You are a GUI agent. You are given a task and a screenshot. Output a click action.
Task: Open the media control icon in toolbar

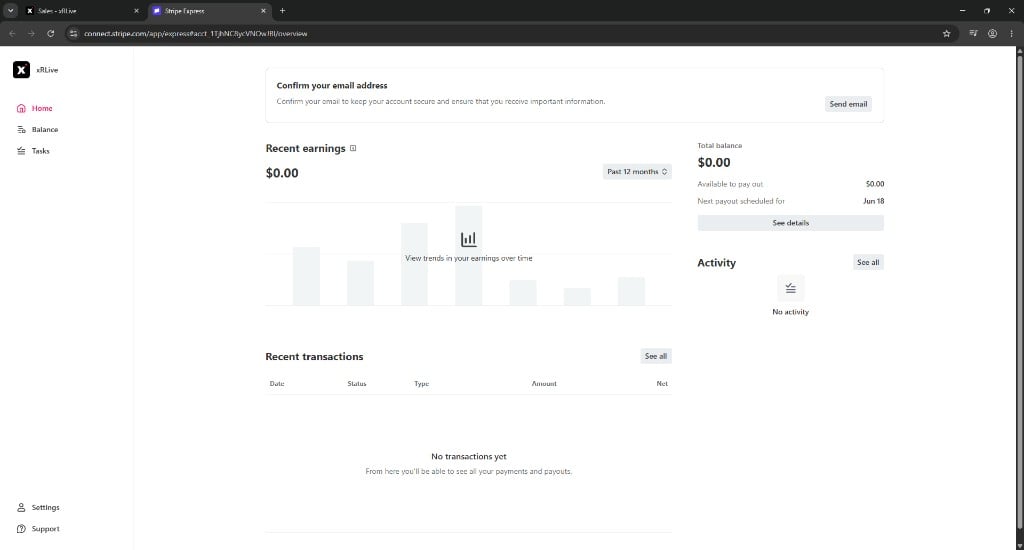[x=973, y=33]
